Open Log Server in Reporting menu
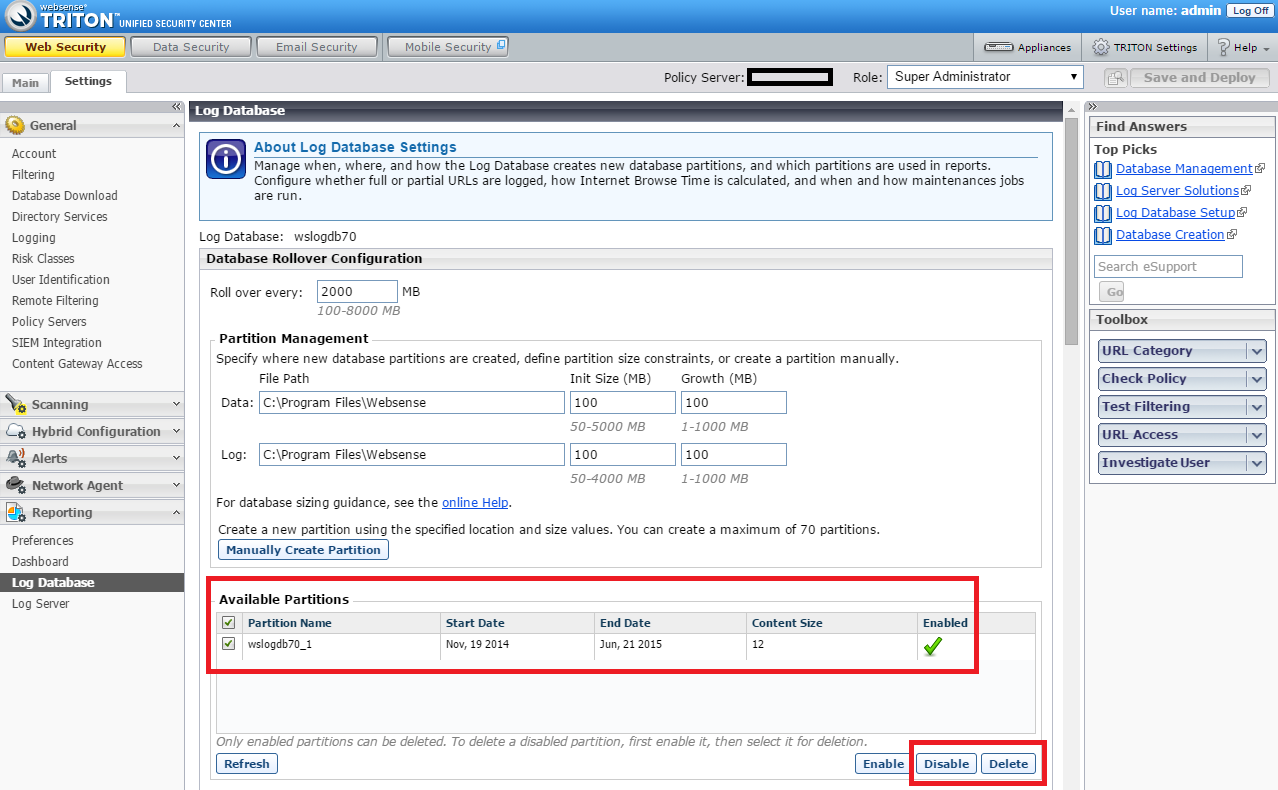Viewport: 1278px width, 790px height. (x=40, y=604)
